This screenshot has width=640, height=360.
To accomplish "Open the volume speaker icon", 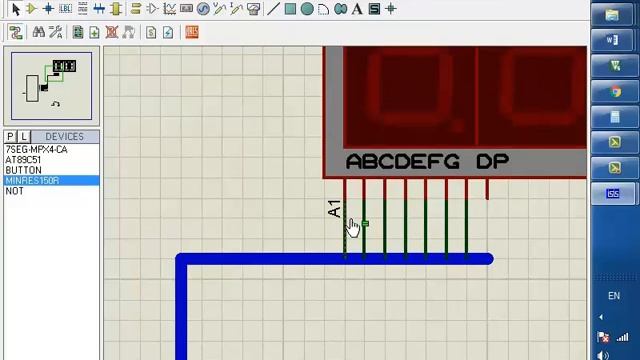I will coord(603,356).
